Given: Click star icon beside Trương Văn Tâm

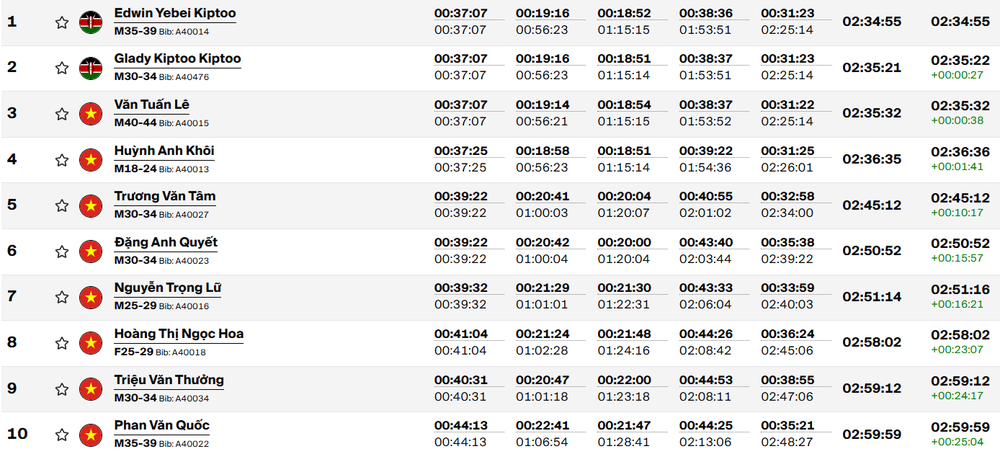Looking at the screenshot, I should pos(62,206).
